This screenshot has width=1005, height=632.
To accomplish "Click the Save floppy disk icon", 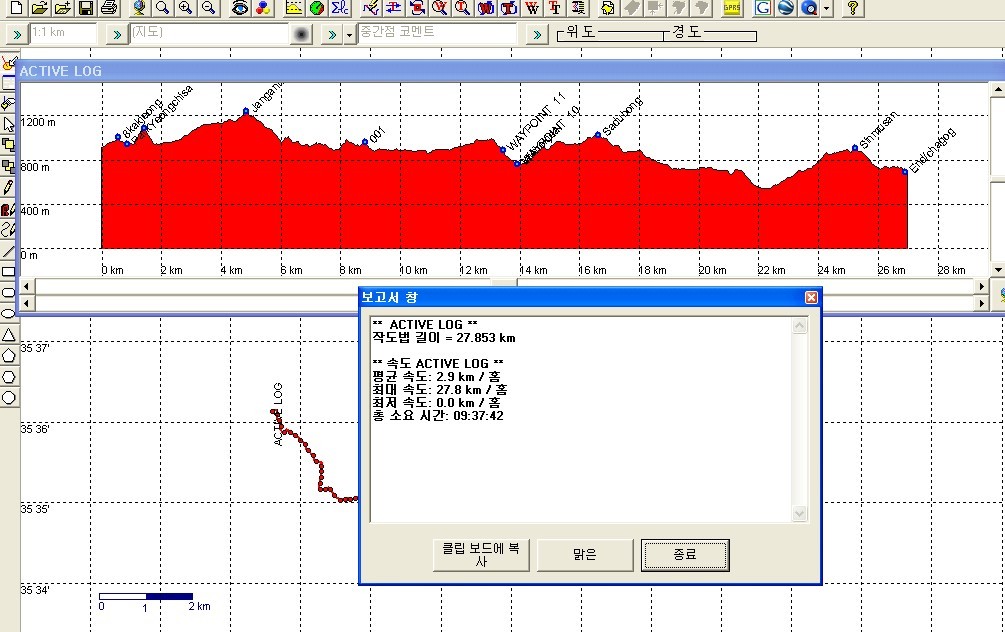I will tap(86, 8).
